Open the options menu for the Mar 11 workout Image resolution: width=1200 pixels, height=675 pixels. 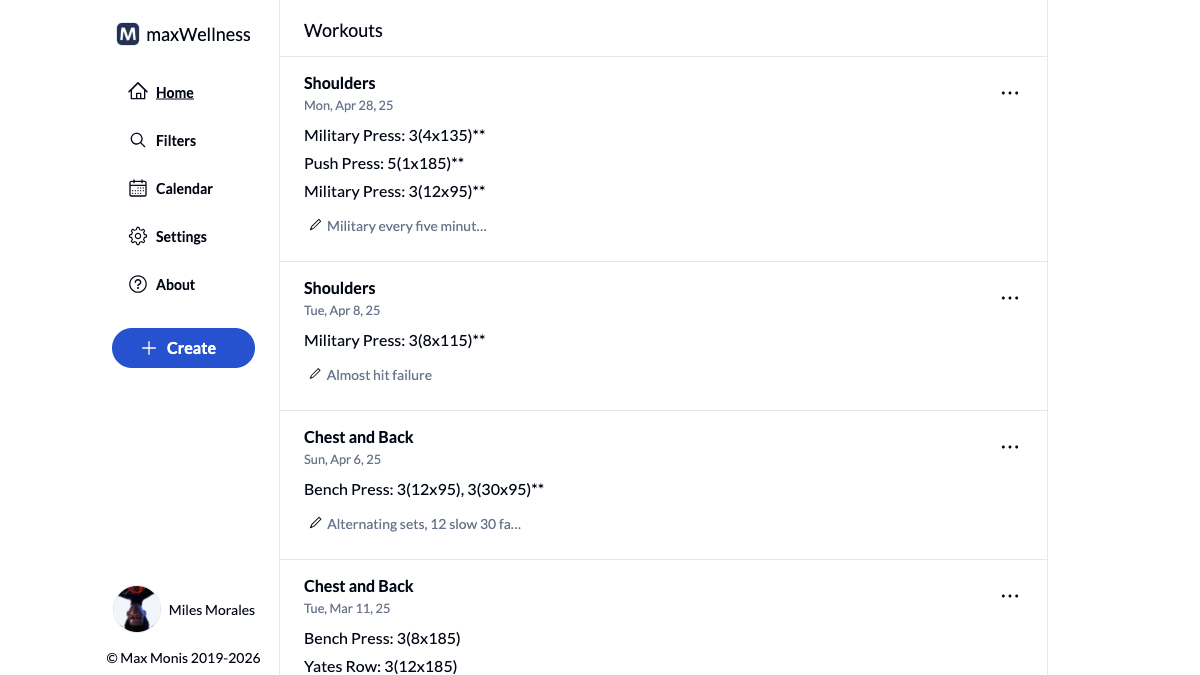click(x=1009, y=595)
